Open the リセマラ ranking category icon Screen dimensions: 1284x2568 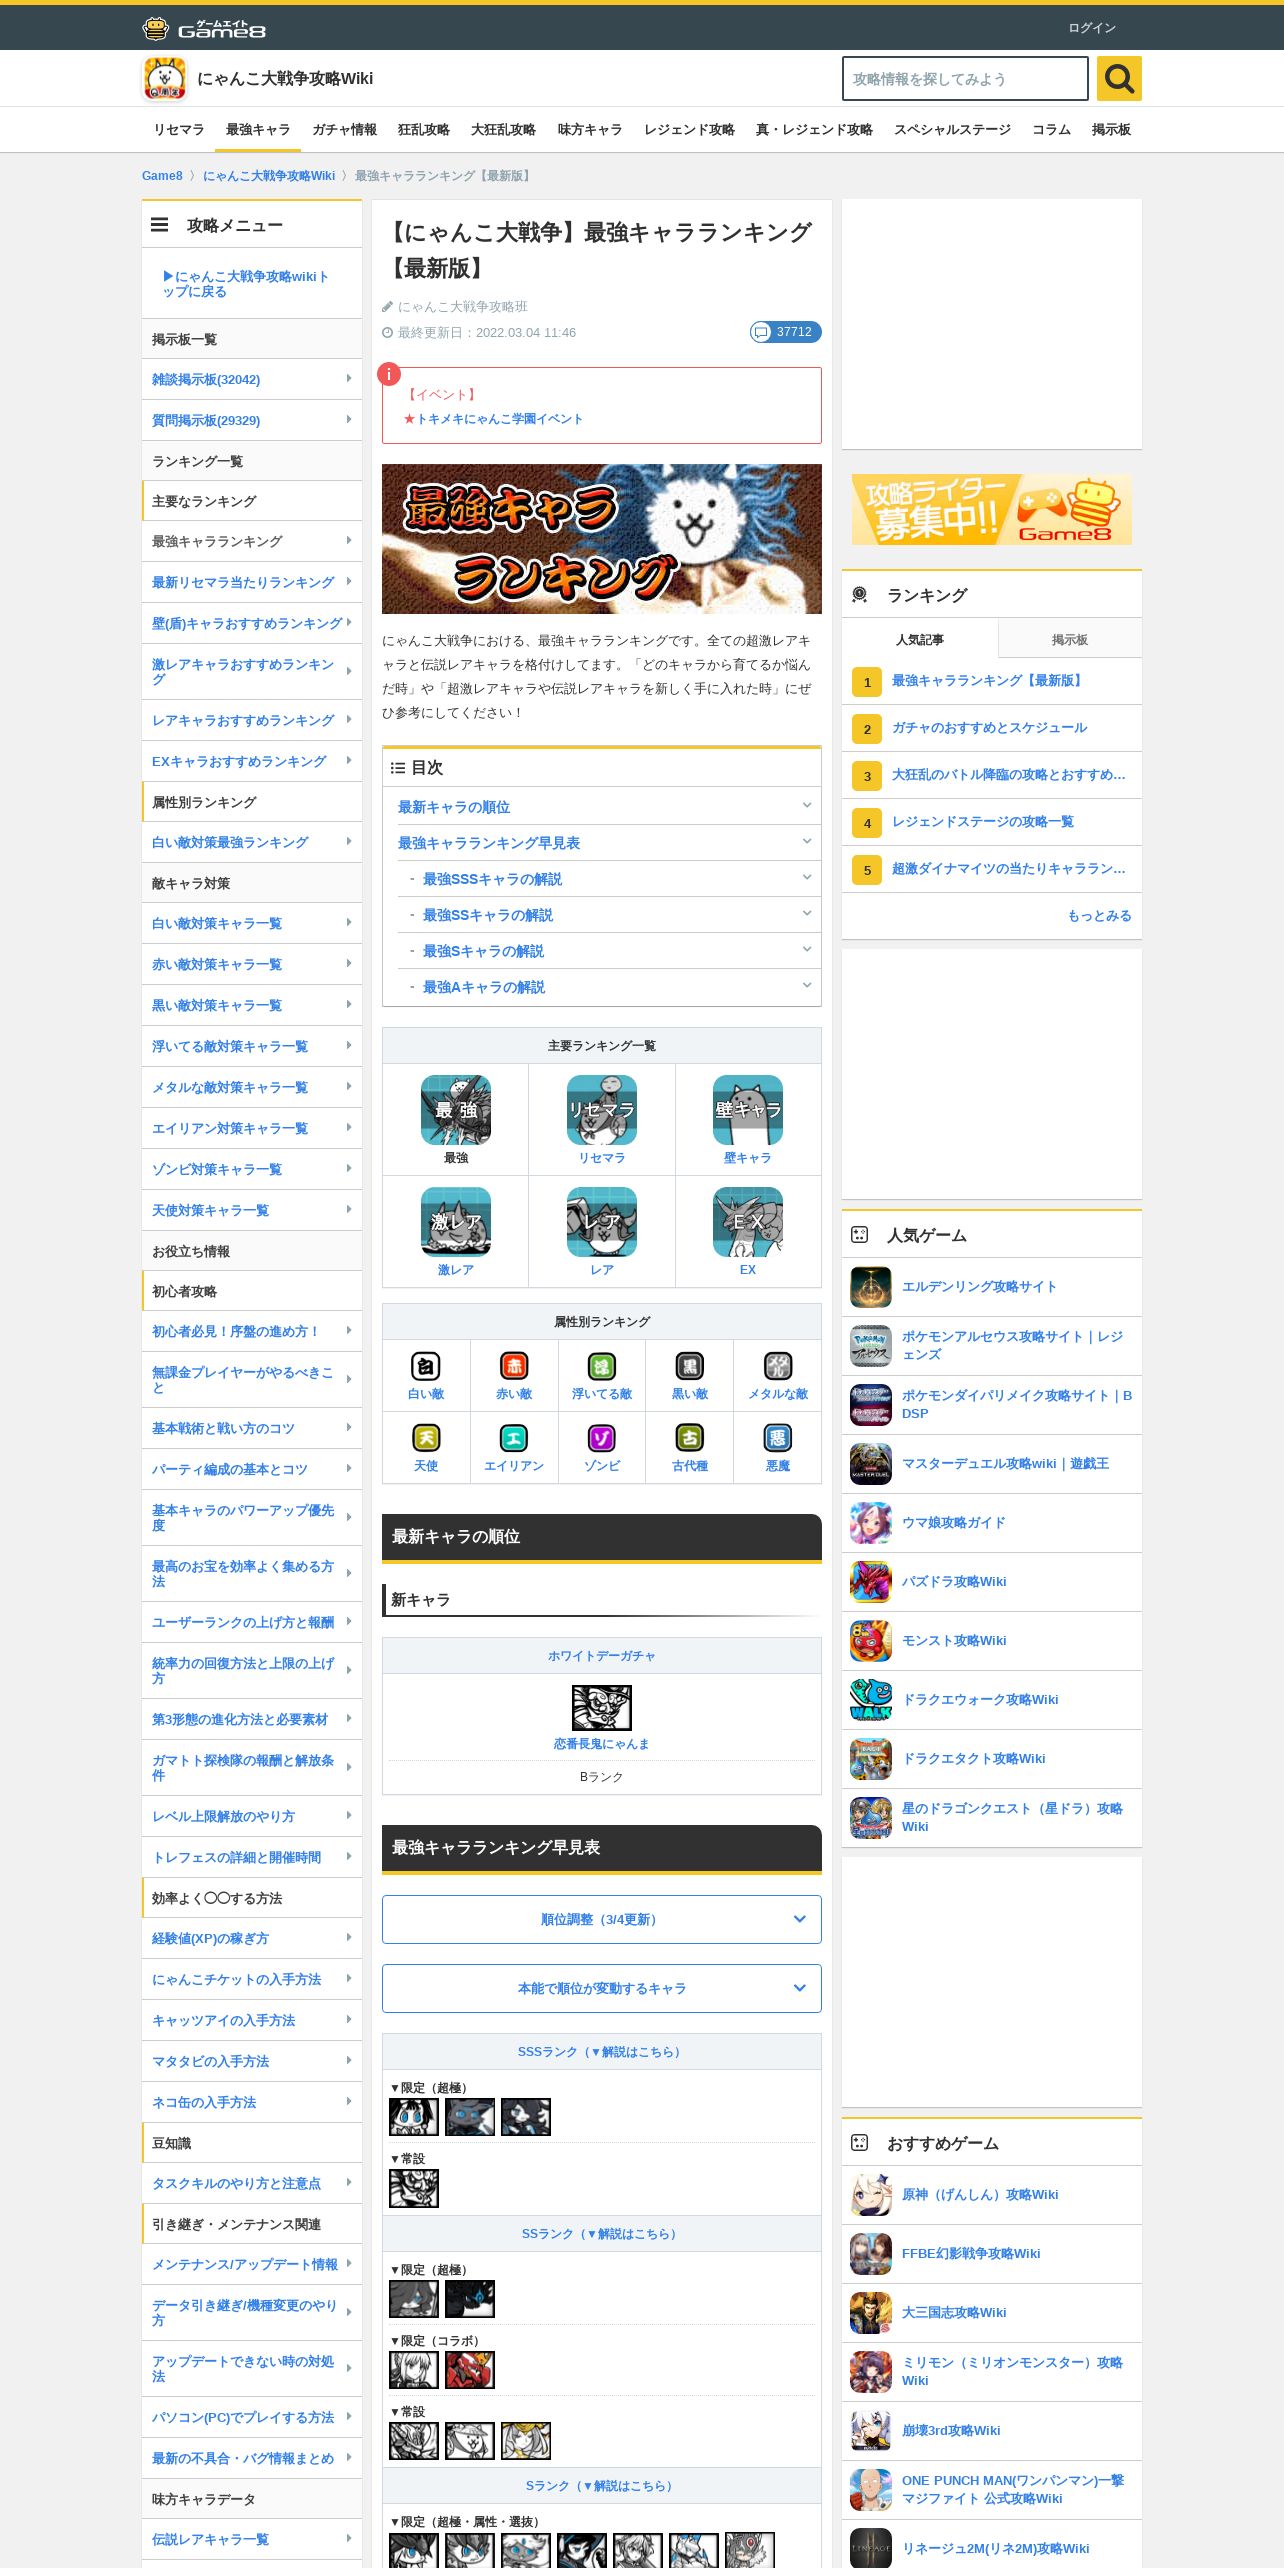(x=602, y=1110)
